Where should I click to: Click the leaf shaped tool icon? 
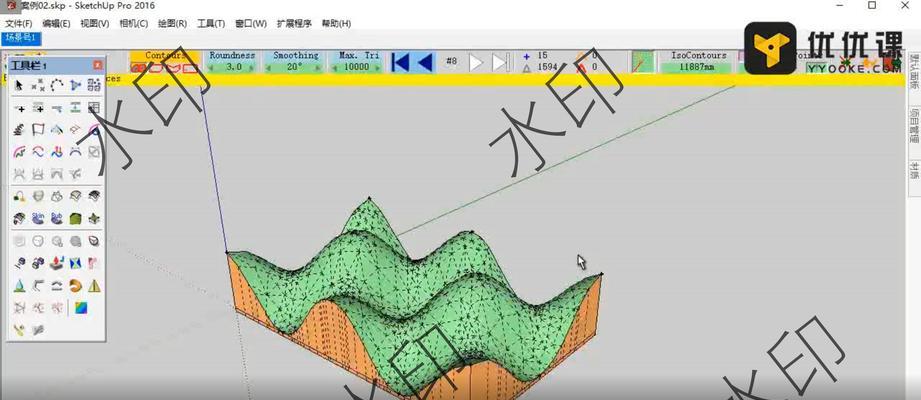point(93,241)
